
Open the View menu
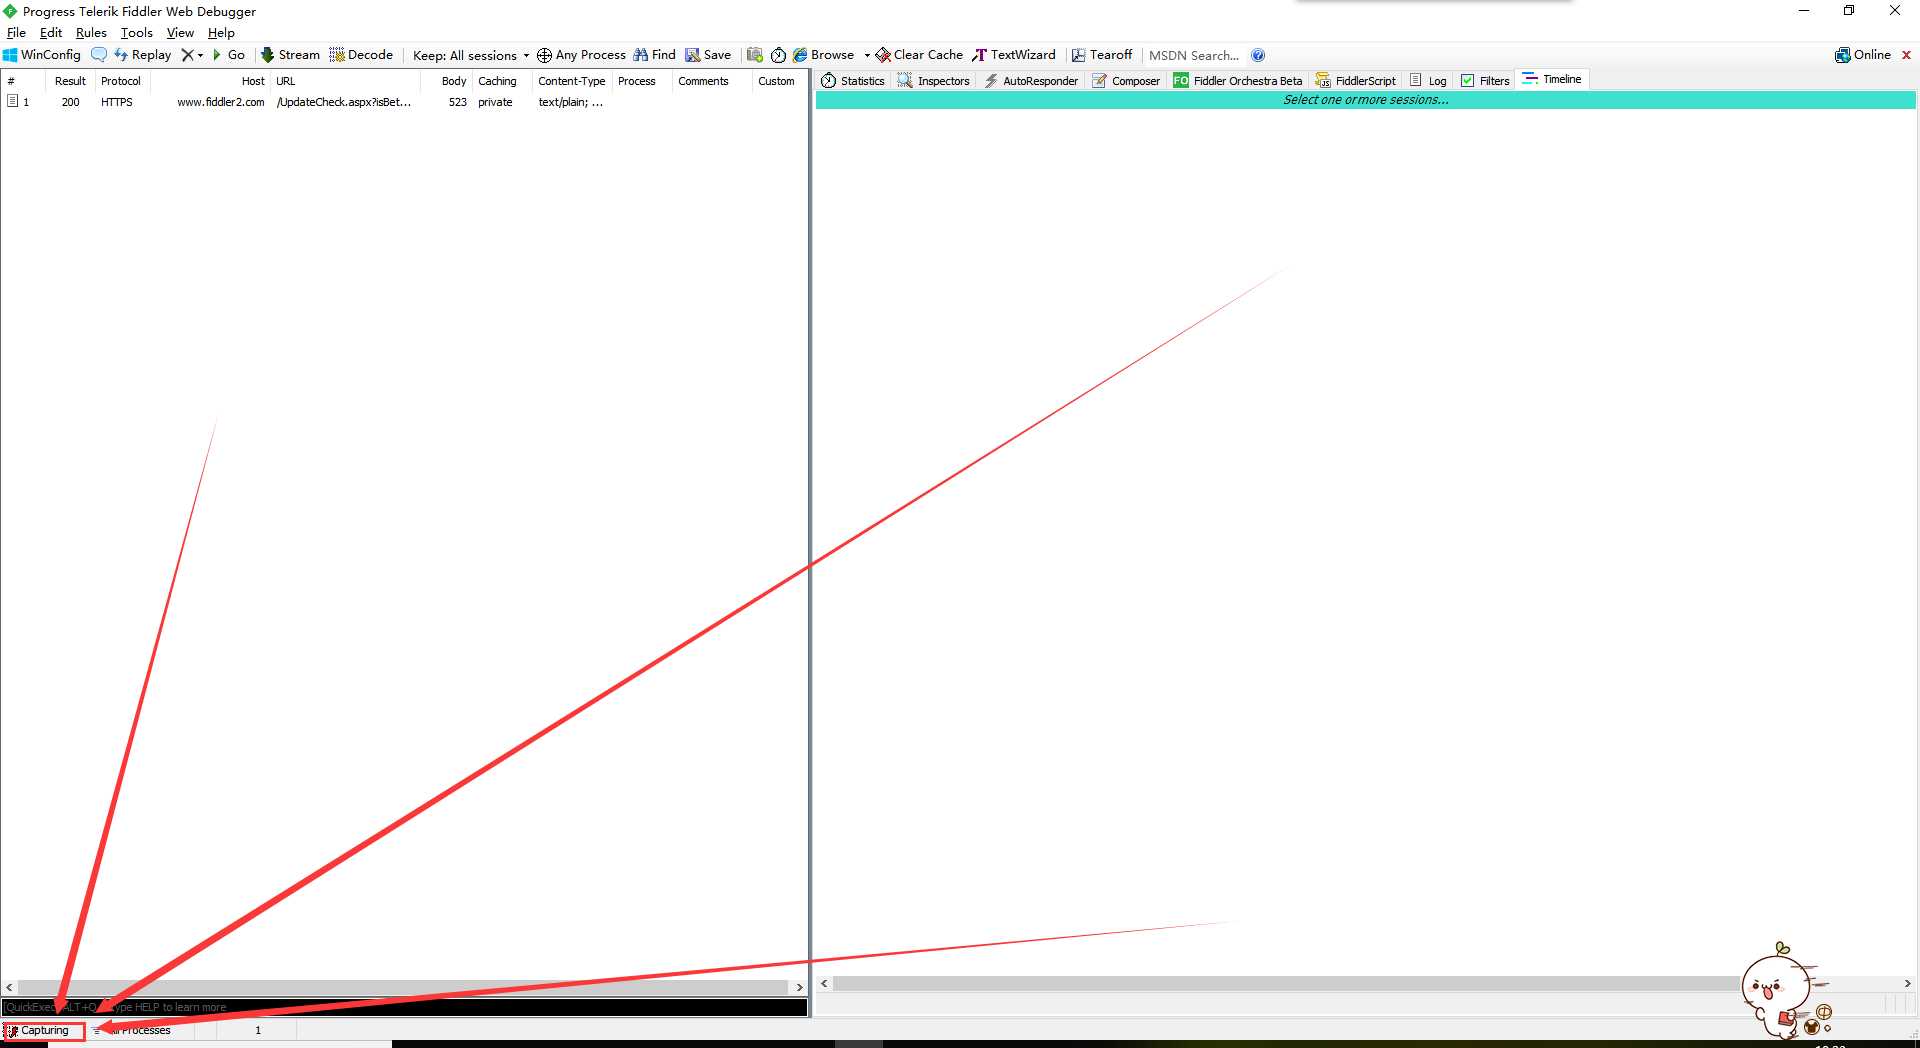point(180,33)
